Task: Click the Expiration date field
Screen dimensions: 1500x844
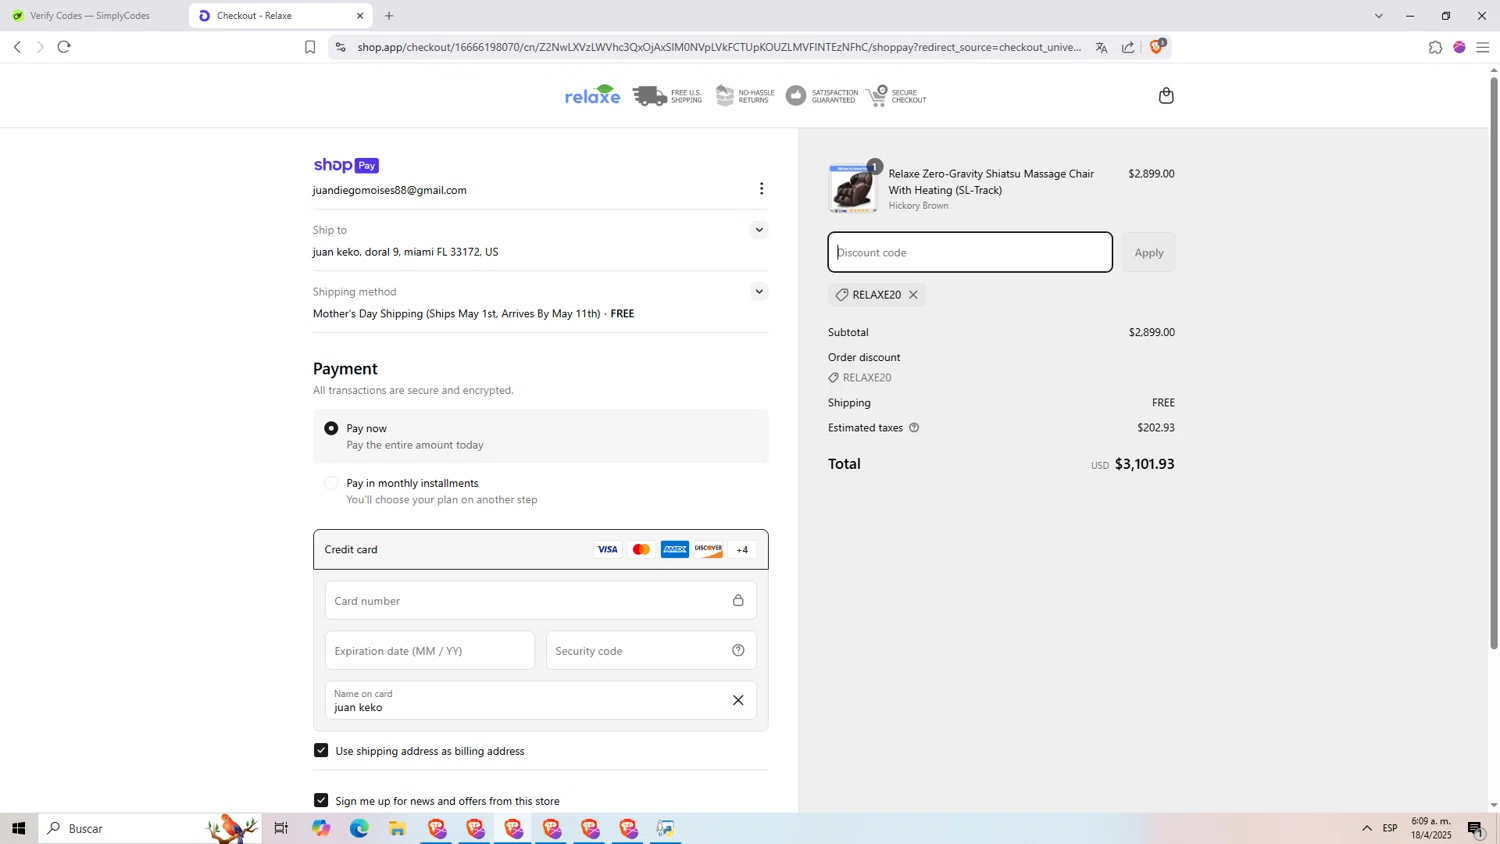Action: click(429, 651)
